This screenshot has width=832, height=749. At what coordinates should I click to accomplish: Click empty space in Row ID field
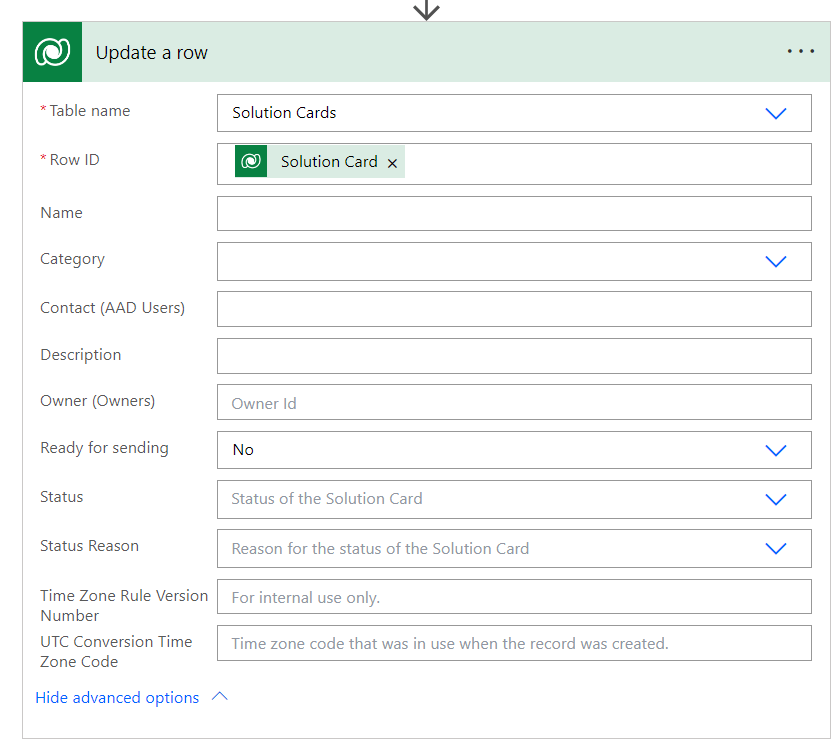tap(600, 163)
